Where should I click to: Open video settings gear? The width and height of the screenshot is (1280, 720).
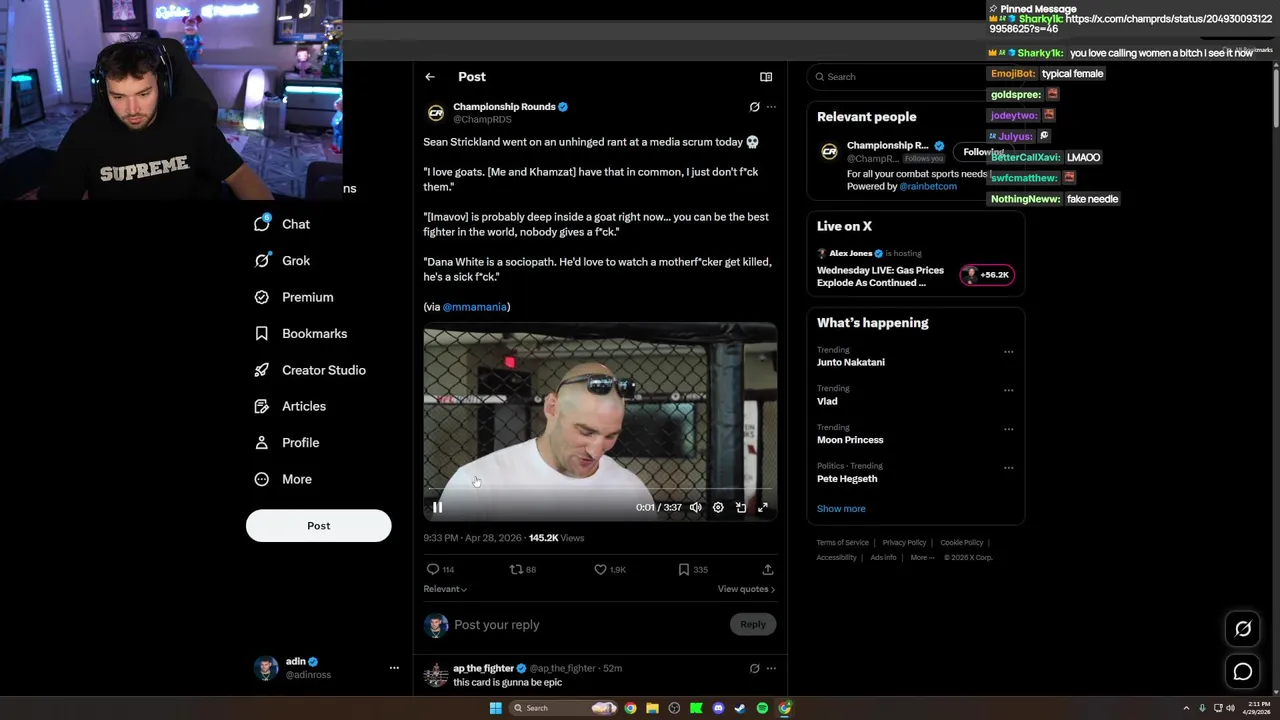click(718, 507)
